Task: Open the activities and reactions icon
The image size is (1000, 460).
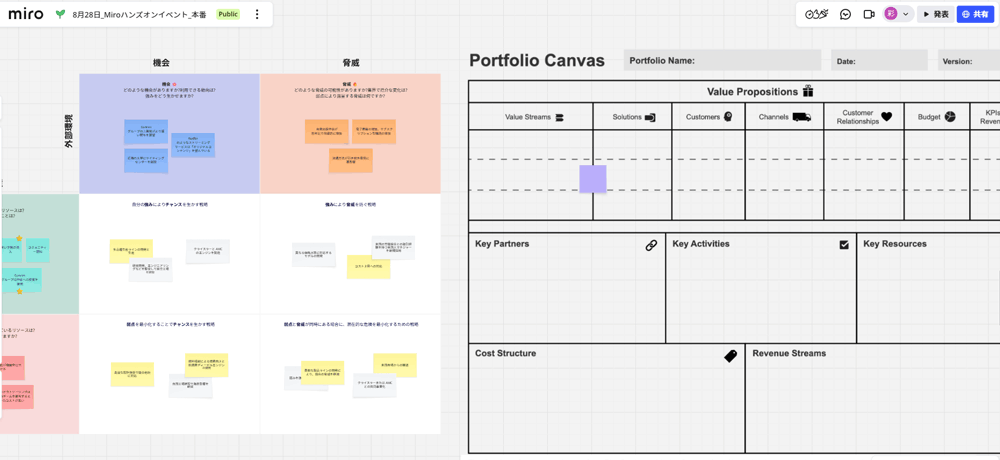Action: coord(816,14)
